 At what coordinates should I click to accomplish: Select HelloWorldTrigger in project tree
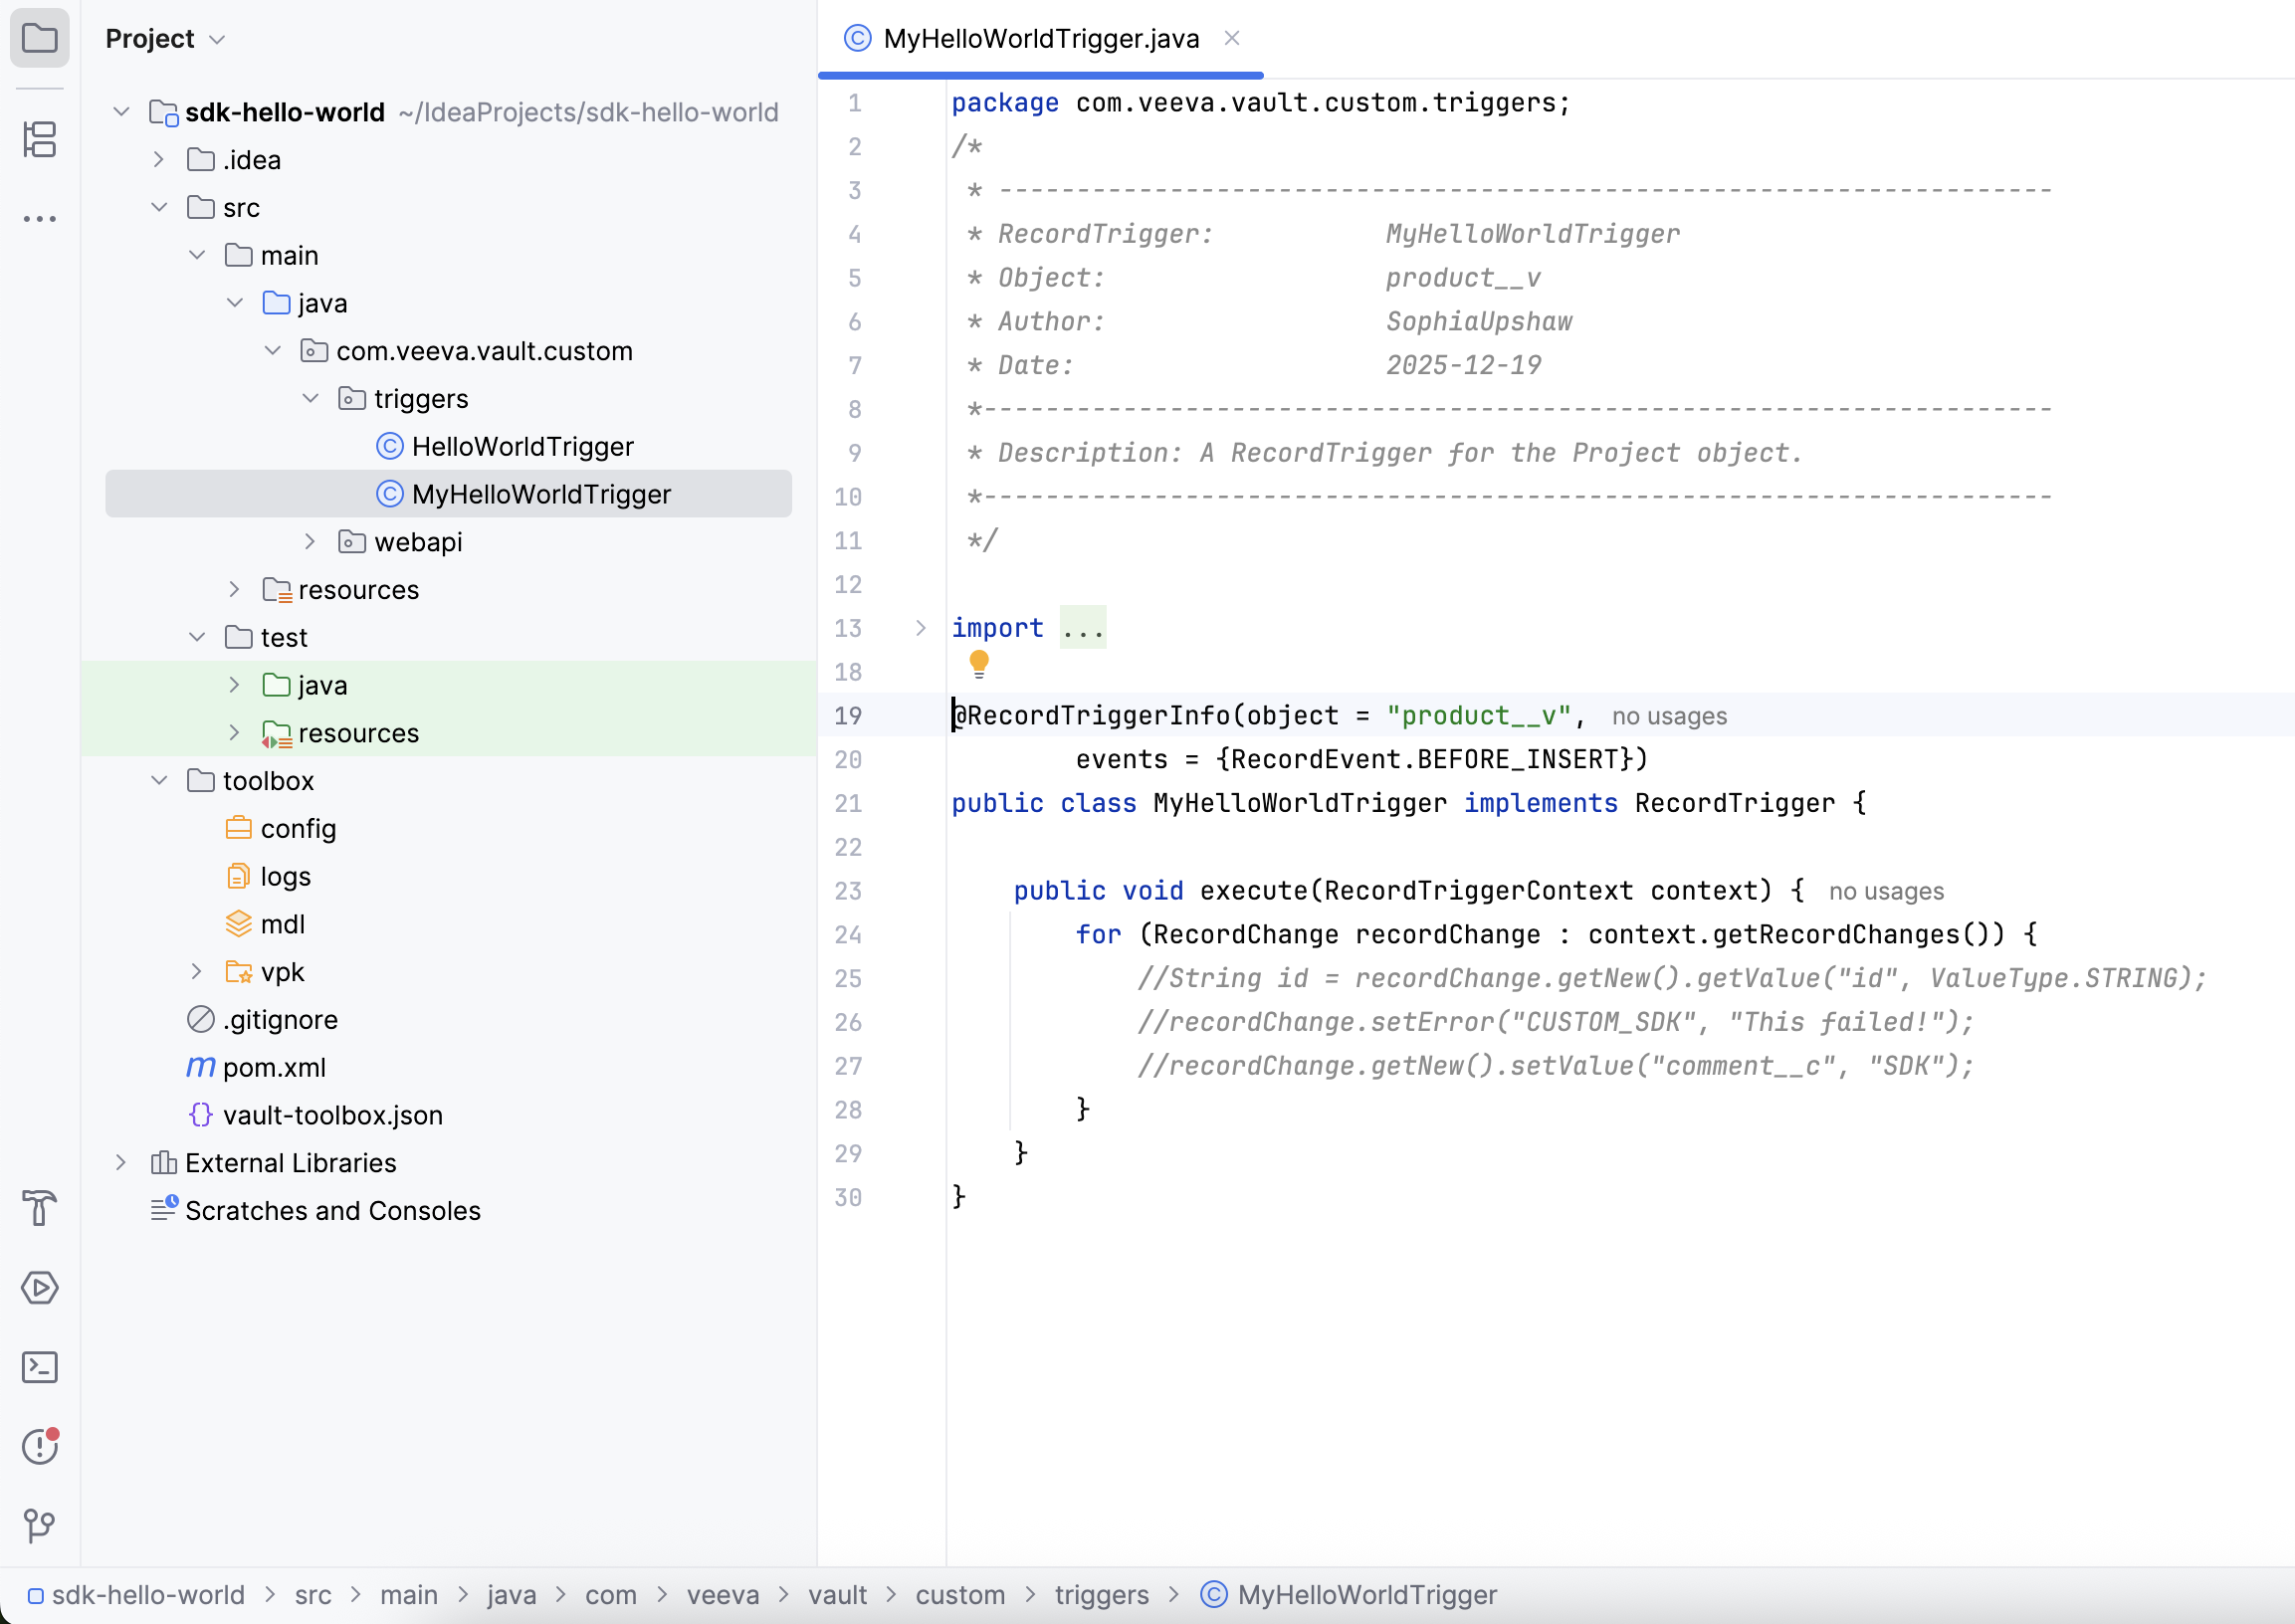click(523, 446)
